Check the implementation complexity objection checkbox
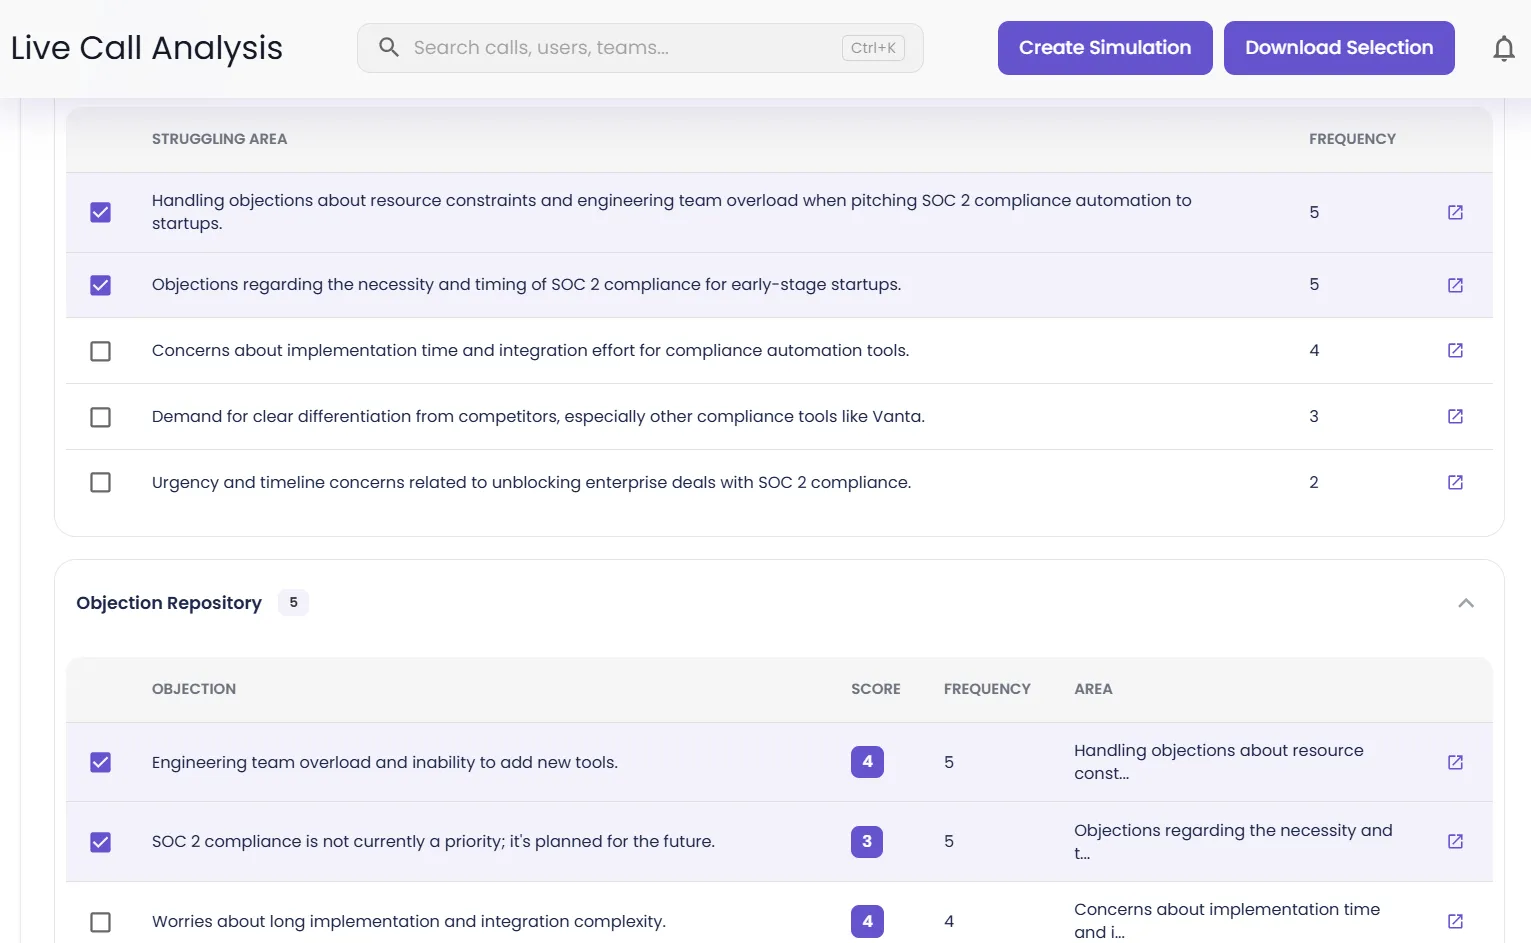 tap(100, 921)
